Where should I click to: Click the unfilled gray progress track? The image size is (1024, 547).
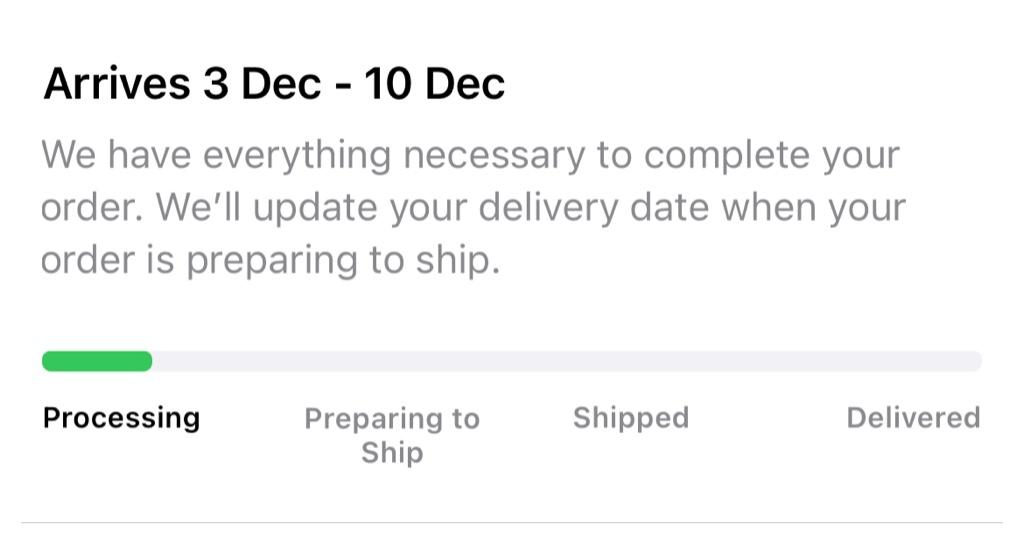[x=566, y=361]
